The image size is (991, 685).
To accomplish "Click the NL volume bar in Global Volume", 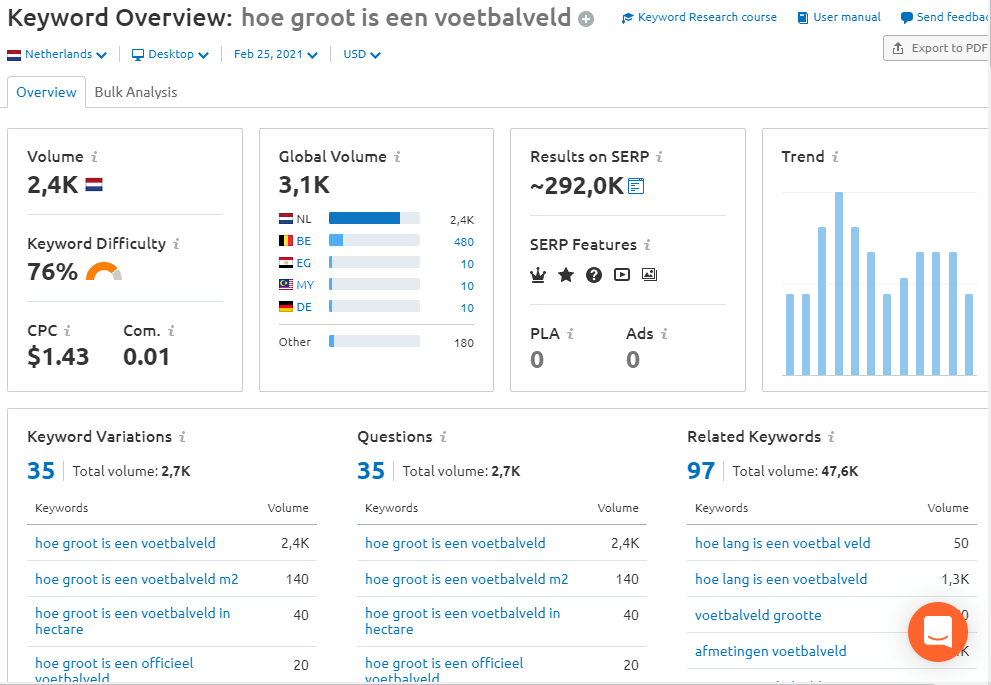I will (x=374, y=219).
